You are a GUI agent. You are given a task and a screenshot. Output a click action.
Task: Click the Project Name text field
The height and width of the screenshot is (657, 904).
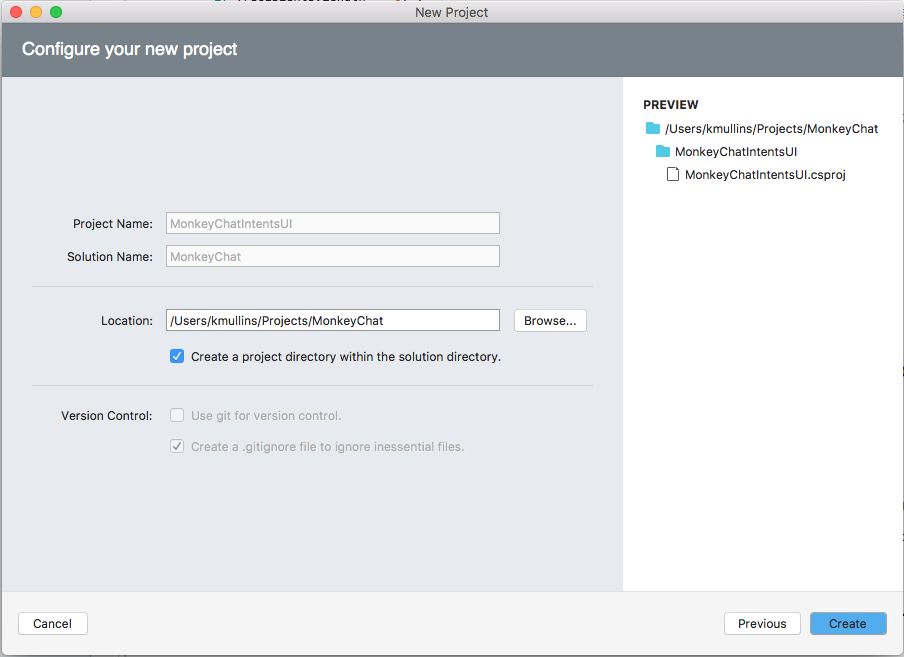[x=332, y=222]
